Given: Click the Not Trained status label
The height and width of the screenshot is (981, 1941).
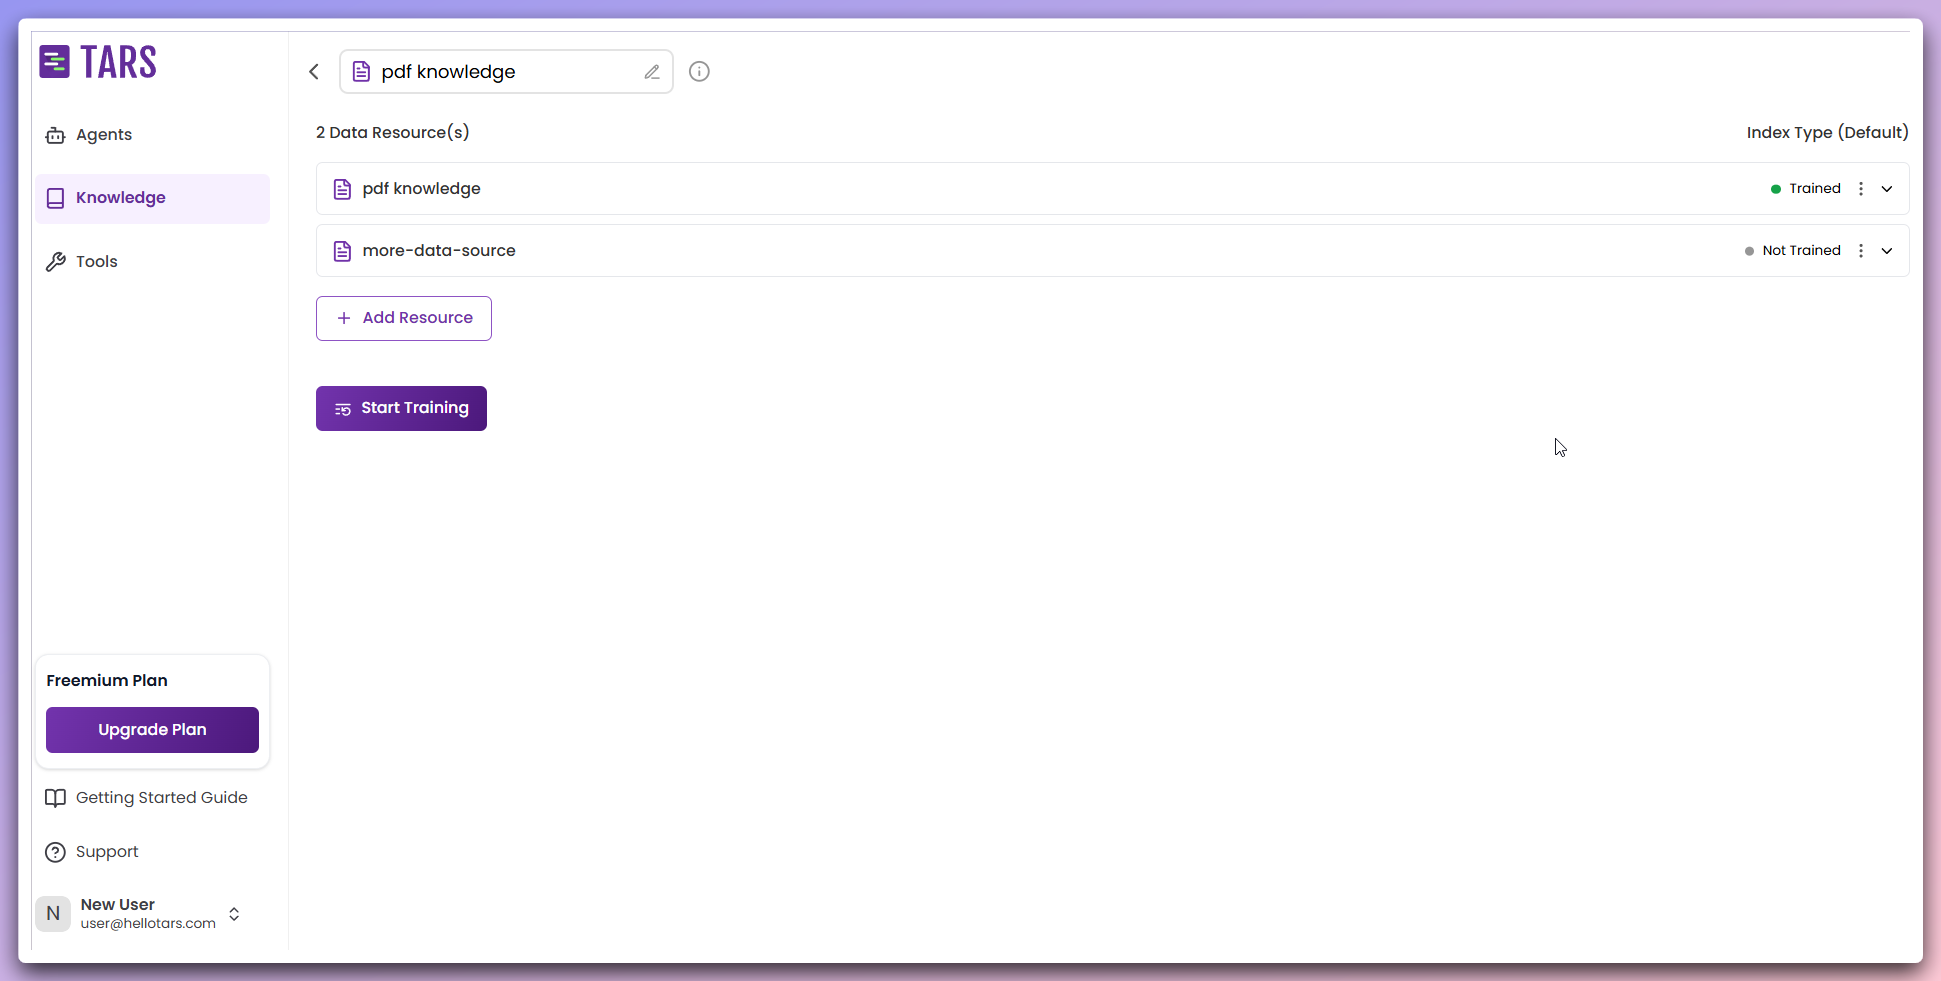Looking at the screenshot, I should tap(1801, 251).
